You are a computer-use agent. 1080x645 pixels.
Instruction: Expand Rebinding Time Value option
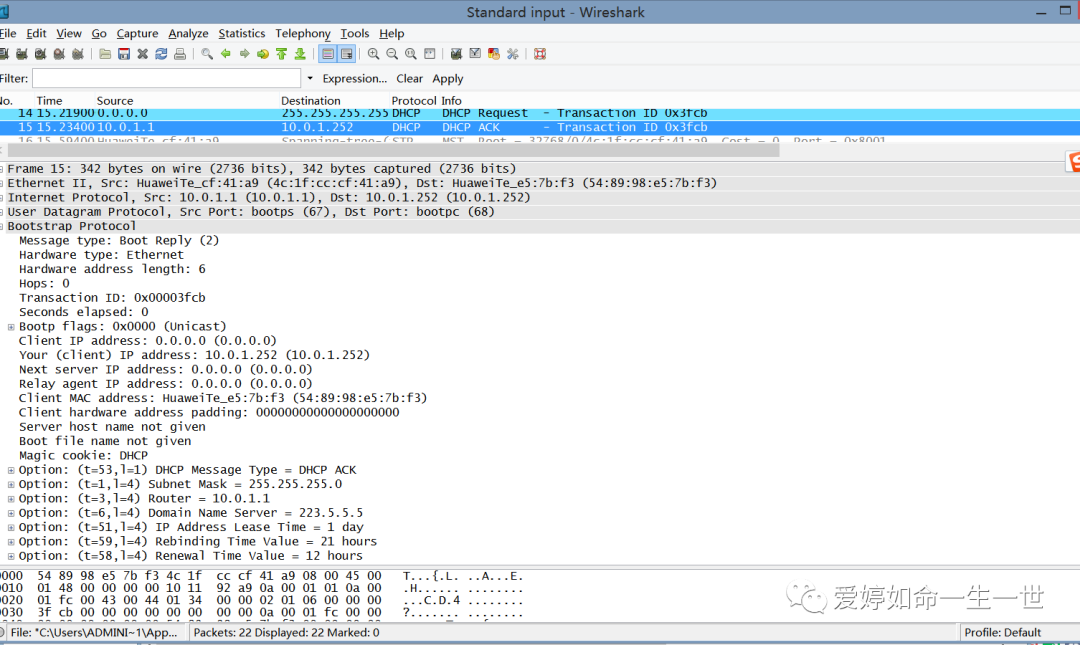(x=11, y=542)
